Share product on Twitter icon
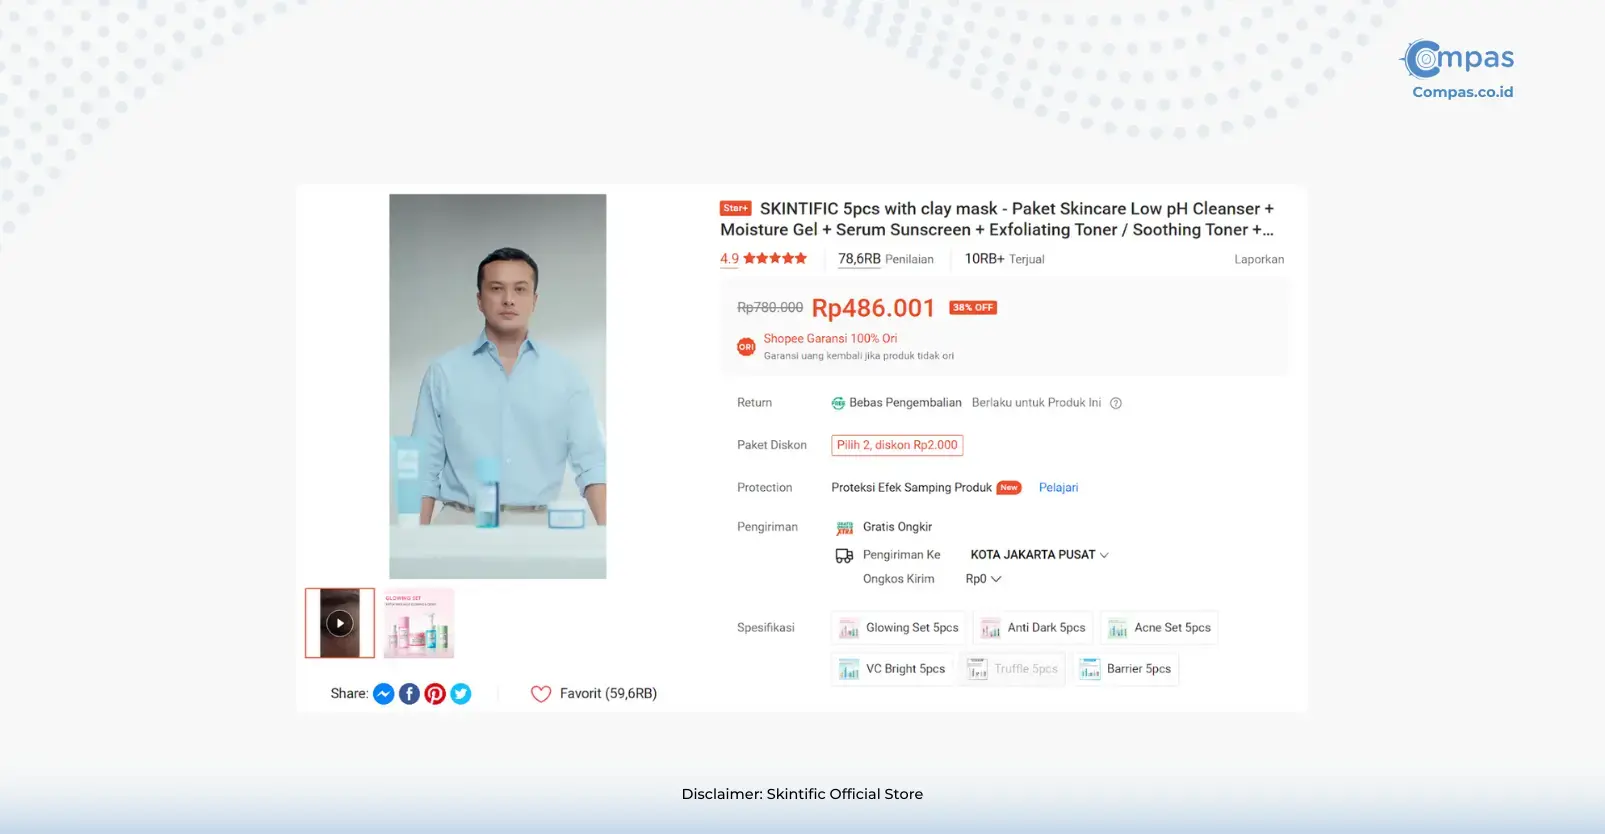This screenshot has height=834, width=1605. click(x=461, y=694)
